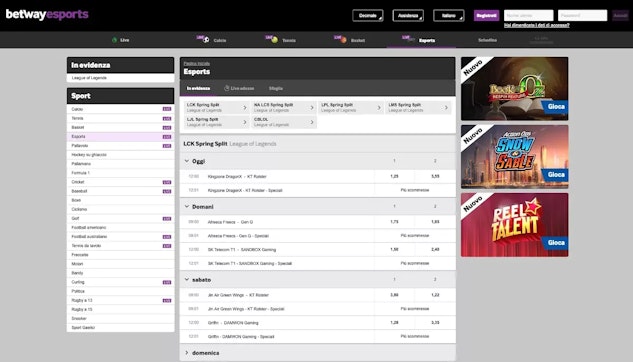Open Schedina in top navigation
This screenshot has width=633, height=362.
click(487, 40)
